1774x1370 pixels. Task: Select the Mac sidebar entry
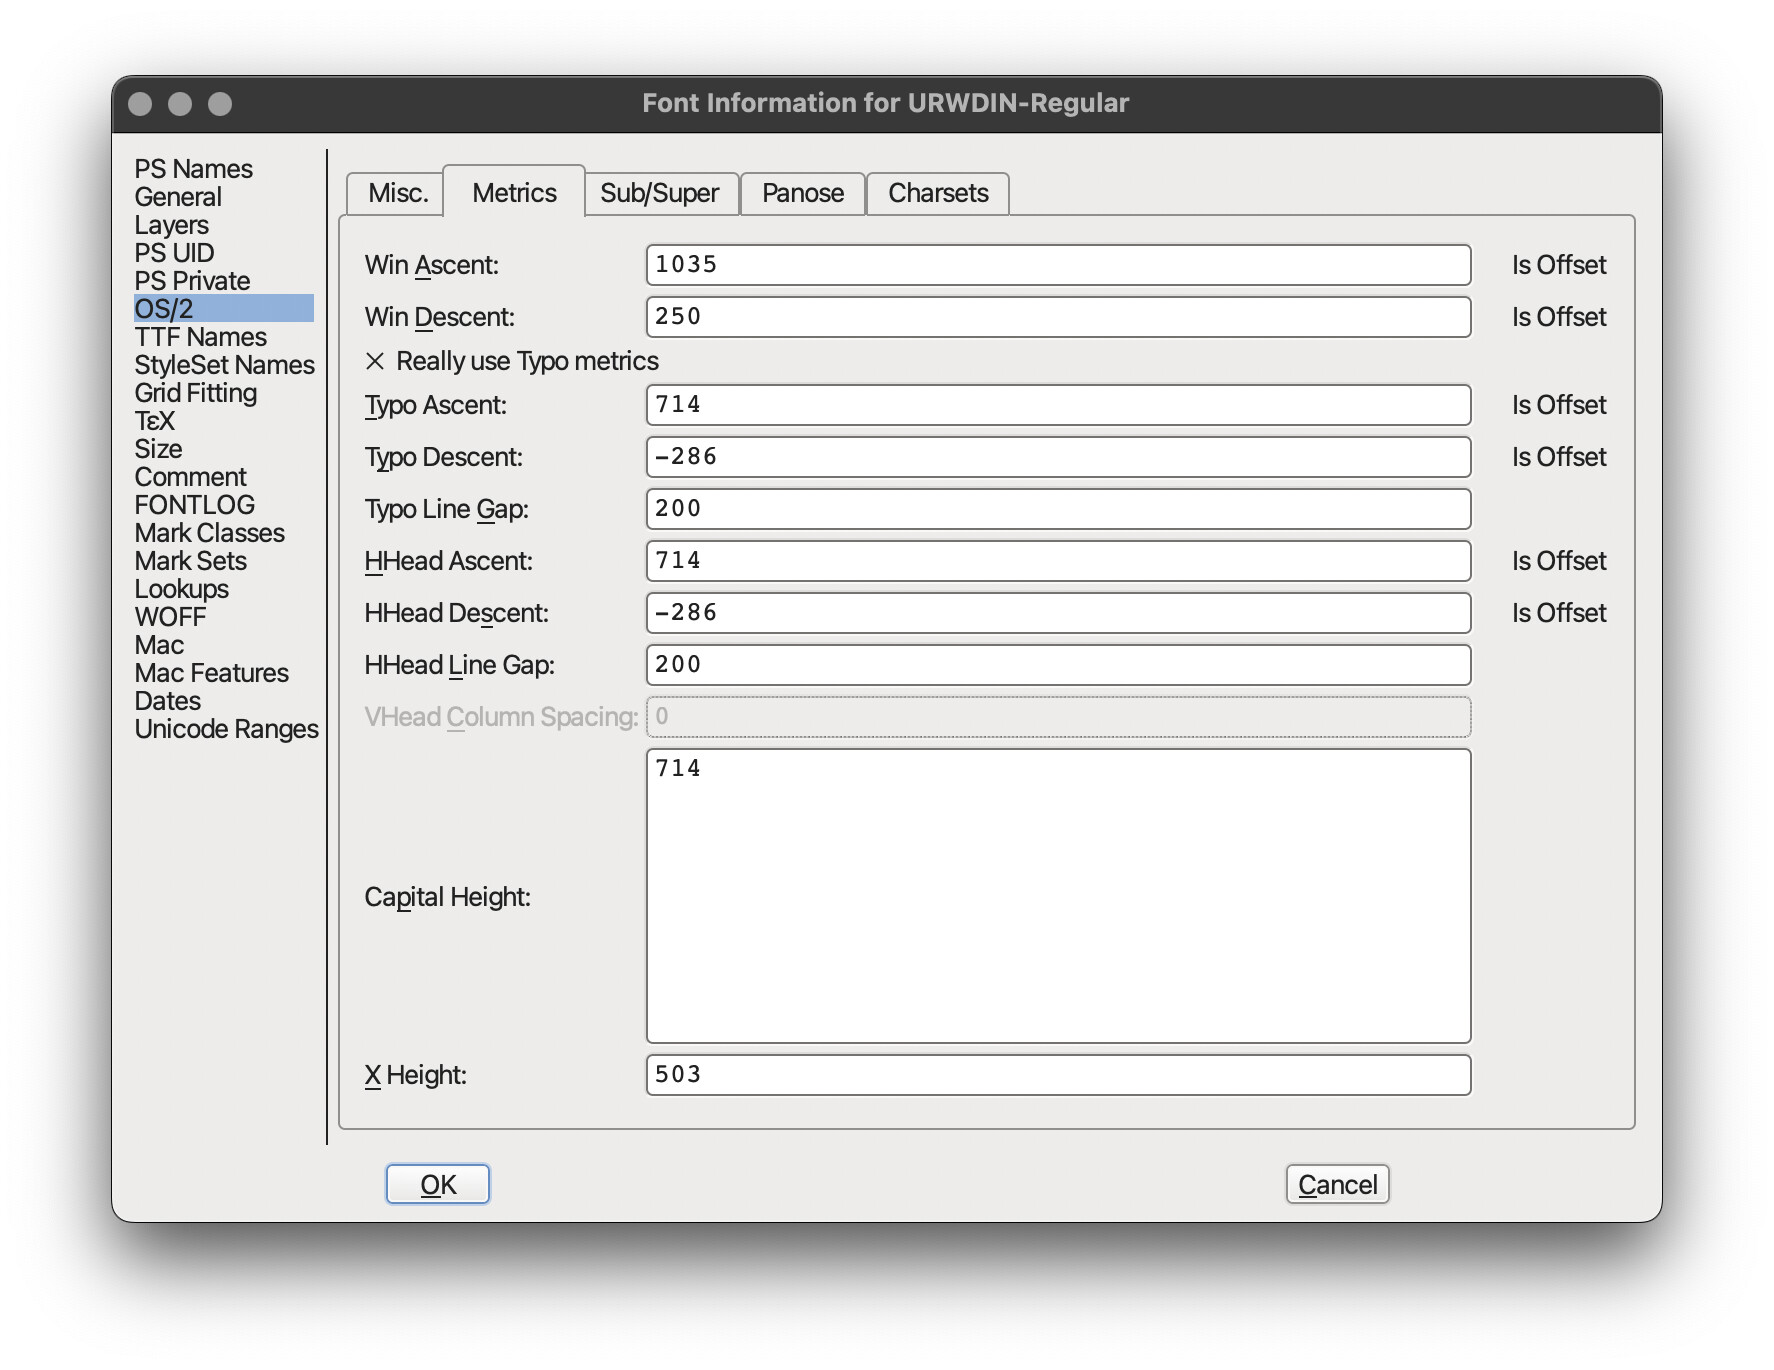click(160, 645)
